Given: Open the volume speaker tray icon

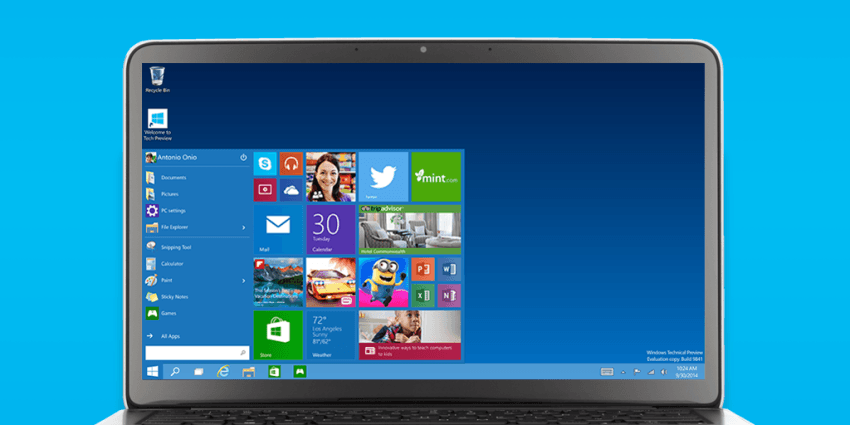Looking at the screenshot, I should pos(664,372).
